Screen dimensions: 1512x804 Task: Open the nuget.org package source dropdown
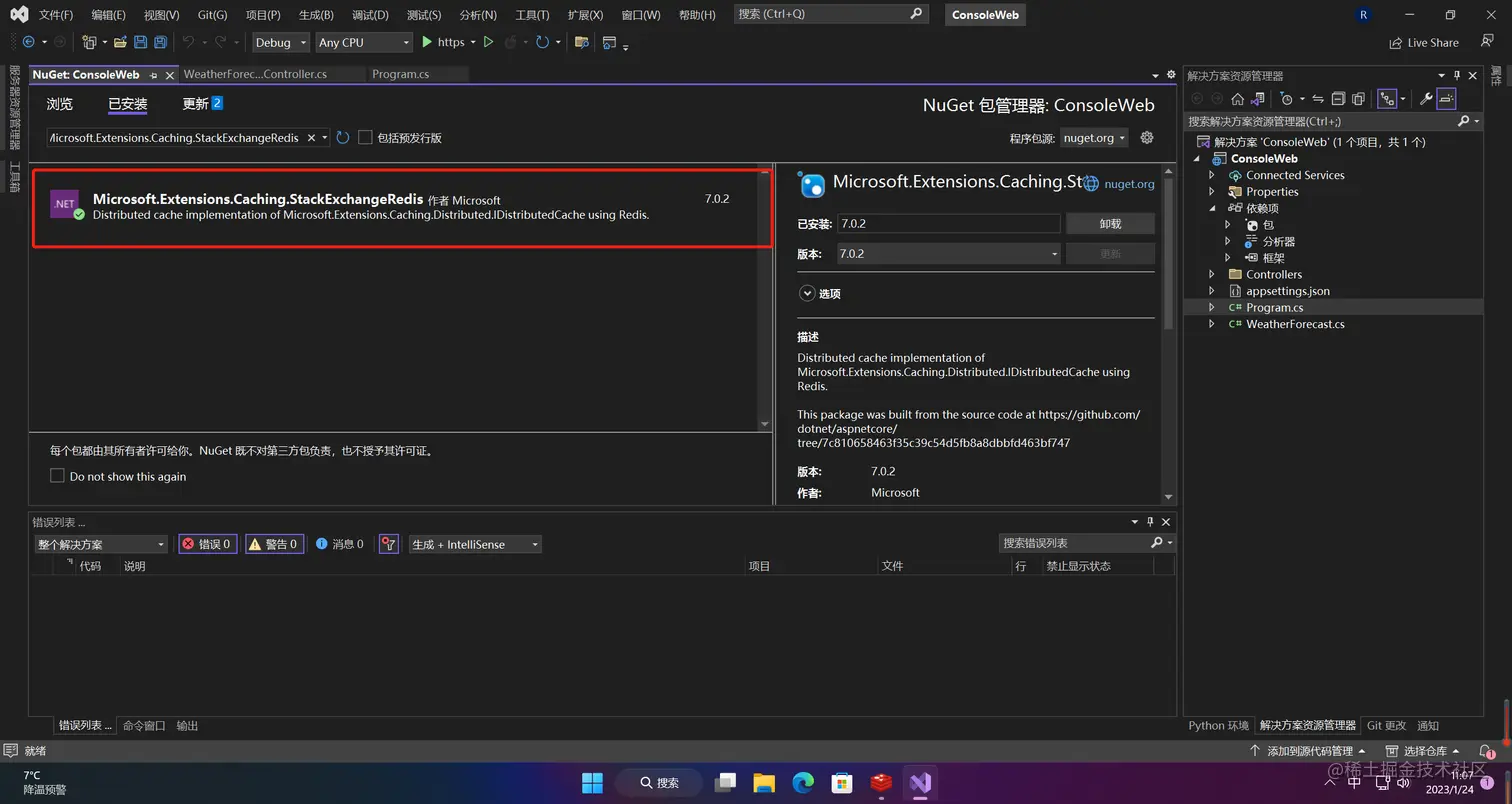click(x=1094, y=138)
